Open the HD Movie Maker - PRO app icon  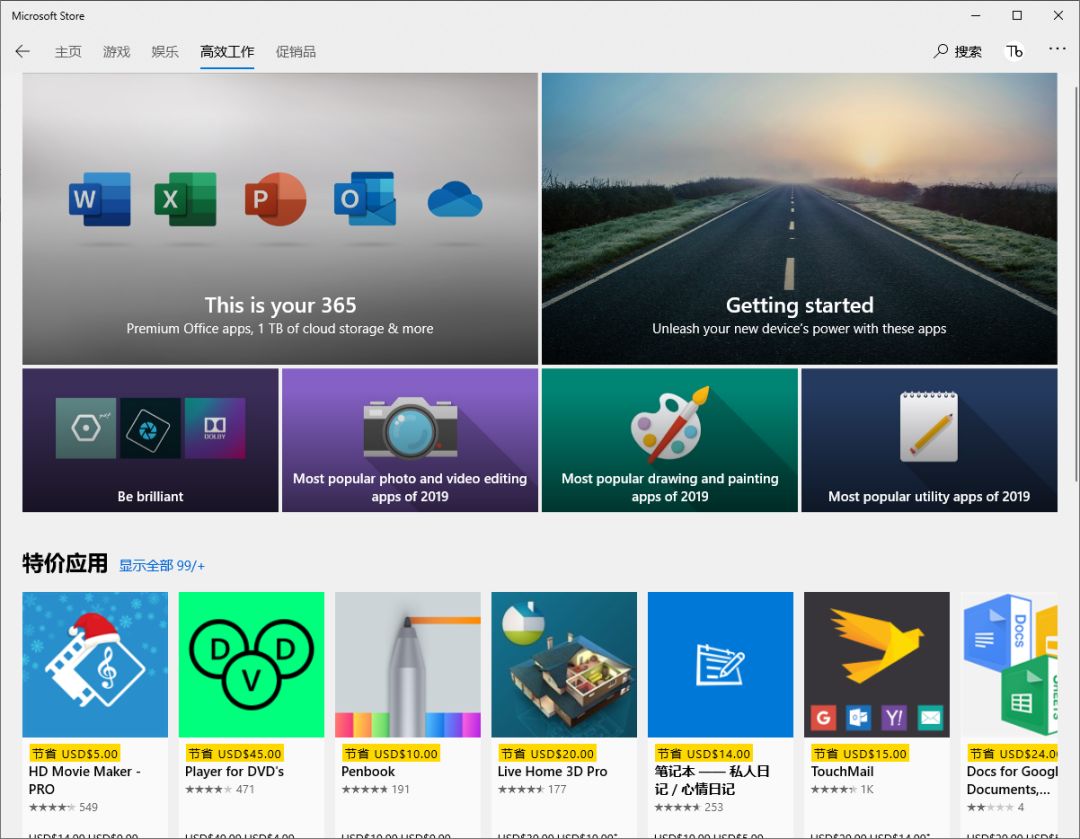(x=95, y=665)
